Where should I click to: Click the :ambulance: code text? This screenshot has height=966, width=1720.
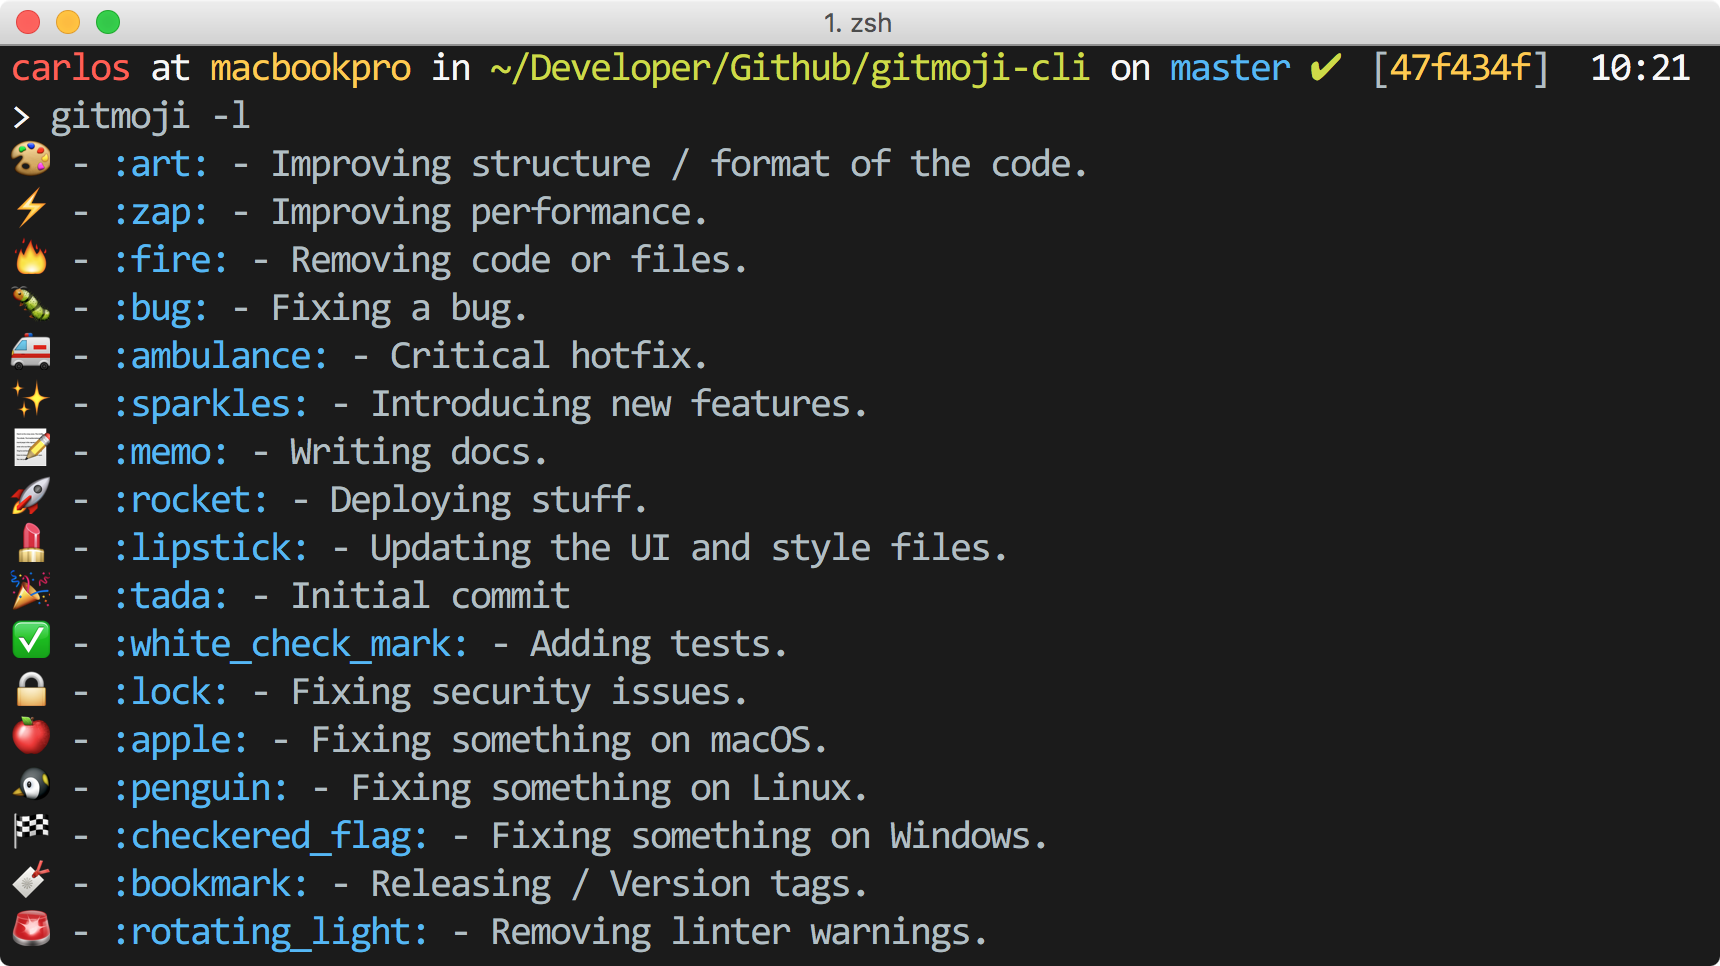(220, 356)
